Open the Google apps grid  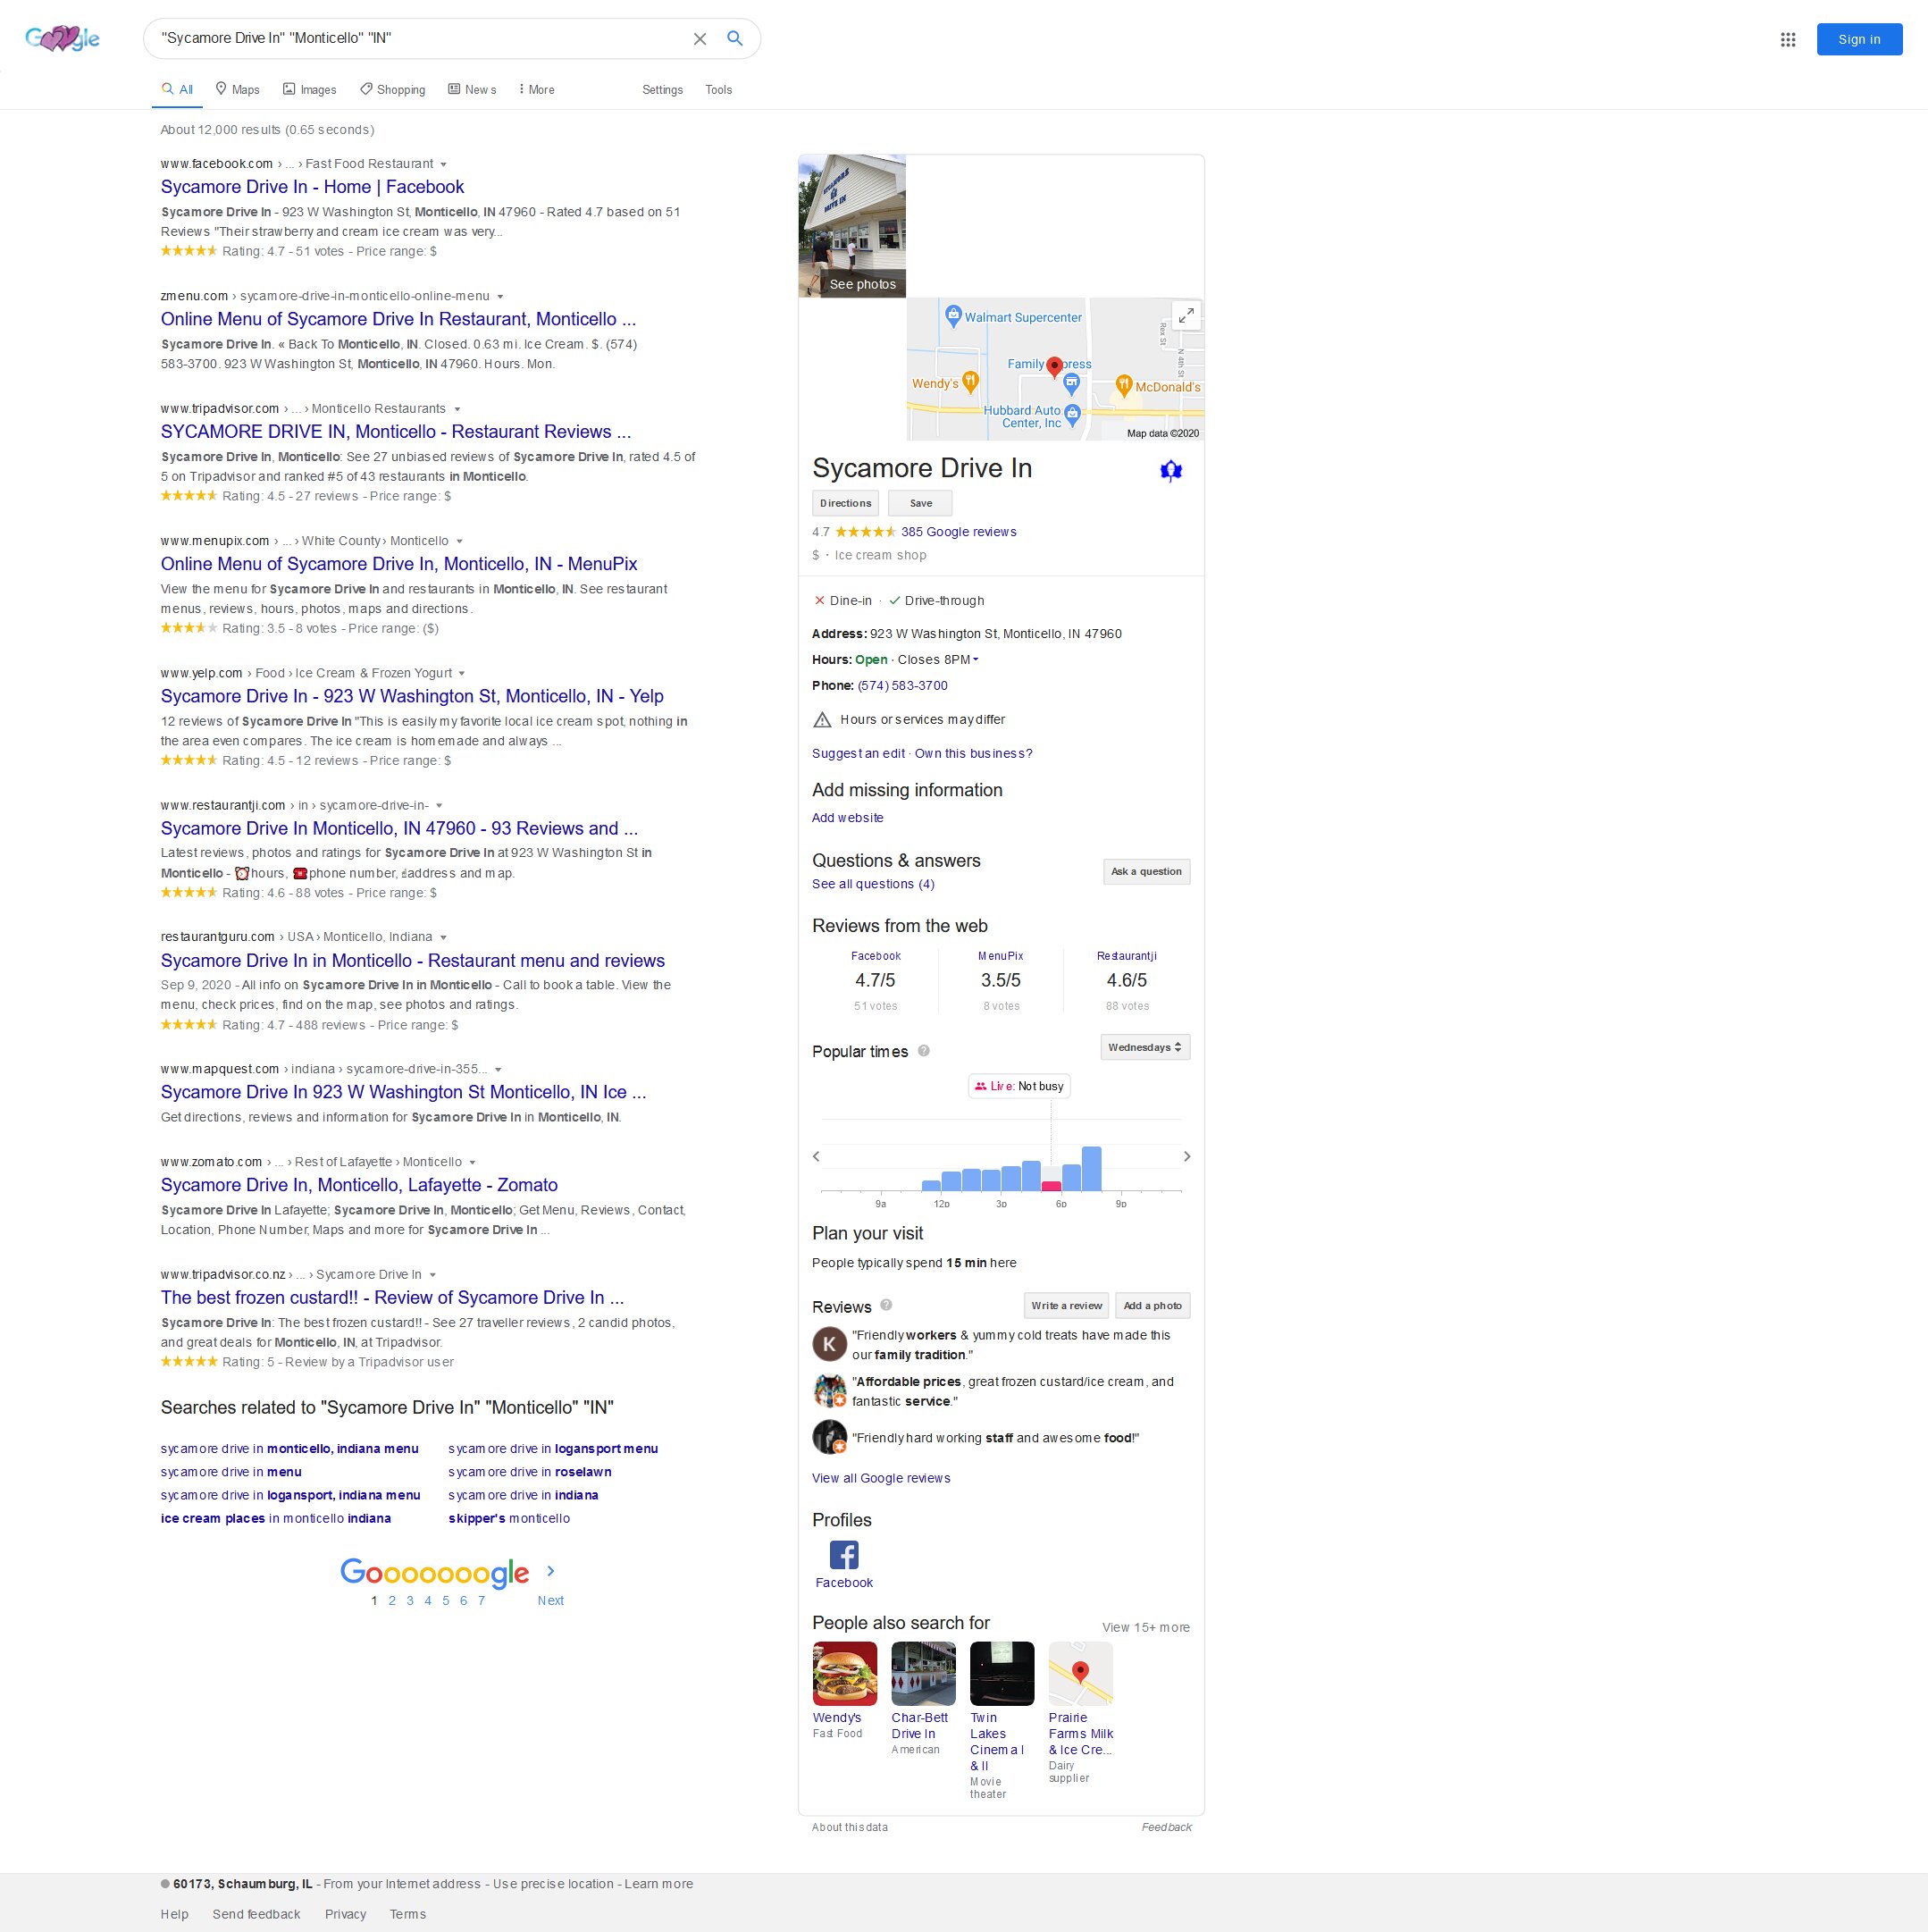tap(1788, 39)
